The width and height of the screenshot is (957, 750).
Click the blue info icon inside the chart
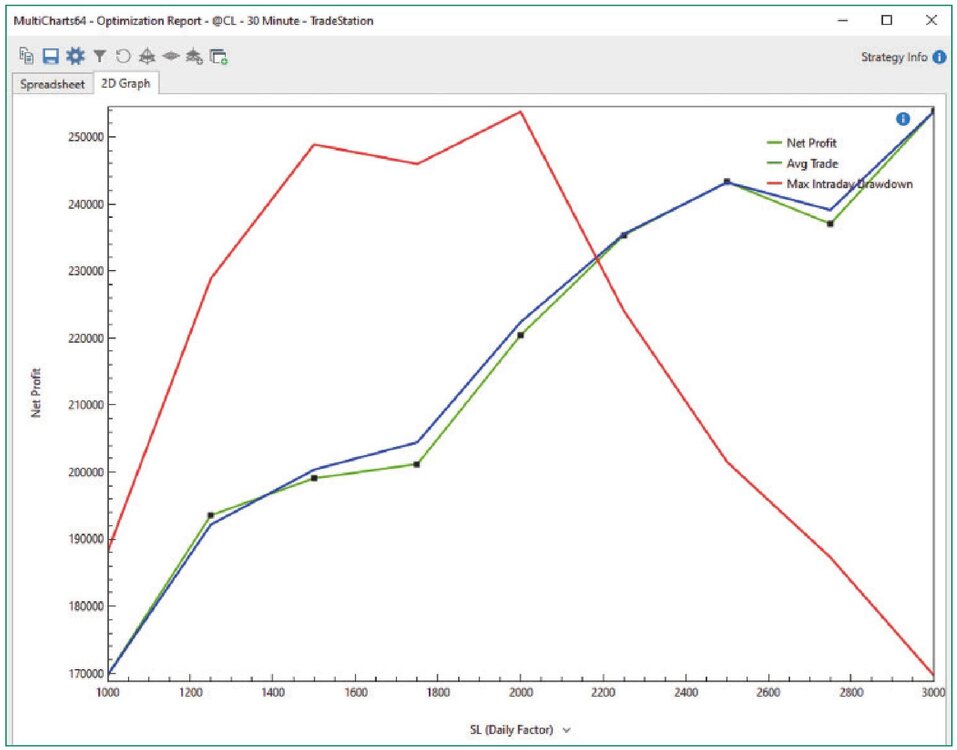pyautogui.click(x=903, y=119)
